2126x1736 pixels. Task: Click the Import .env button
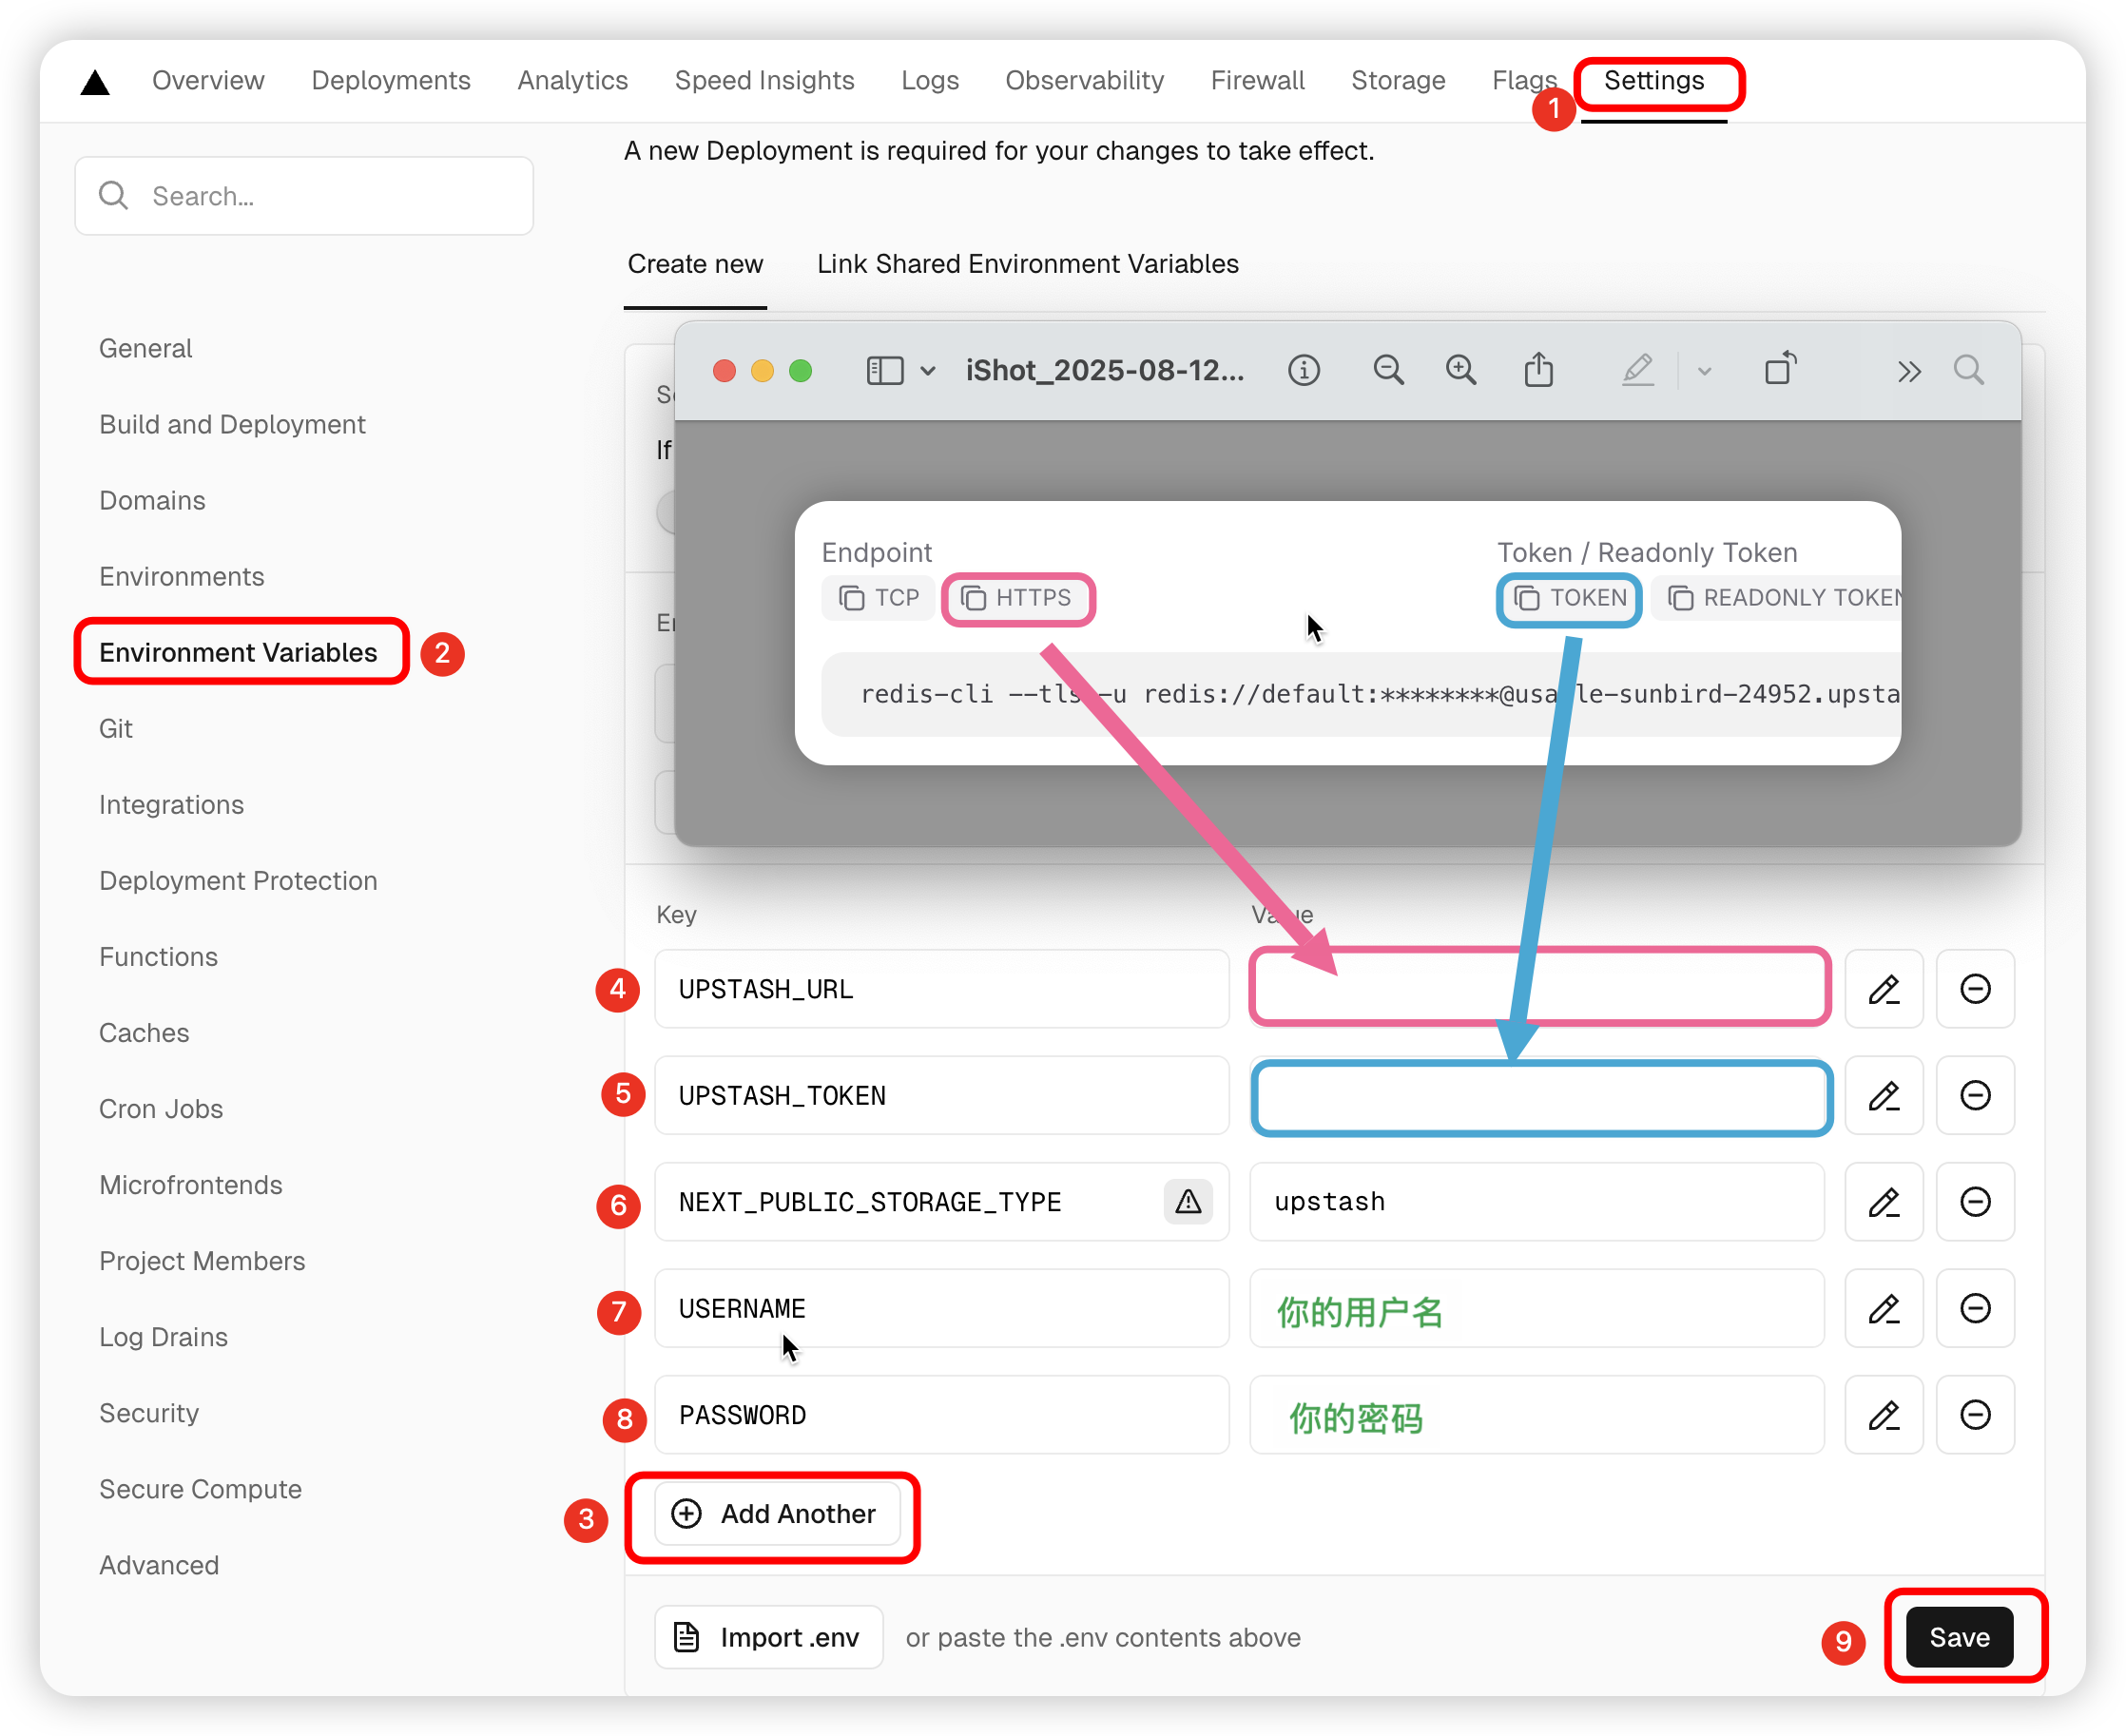click(x=768, y=1637)
